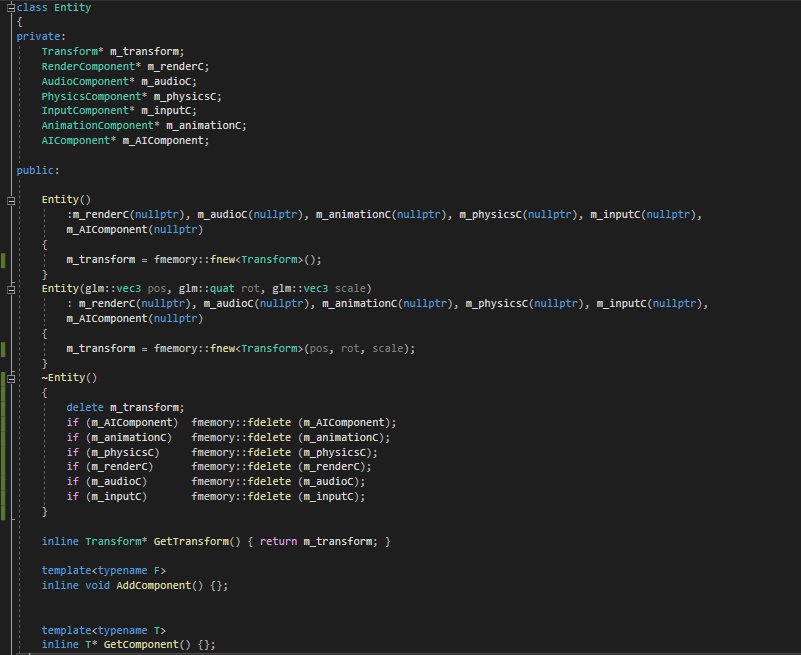This screenshot has height=655, width=801.
Task: Click the PhysicsComponent type name
Action: point(91,96)
